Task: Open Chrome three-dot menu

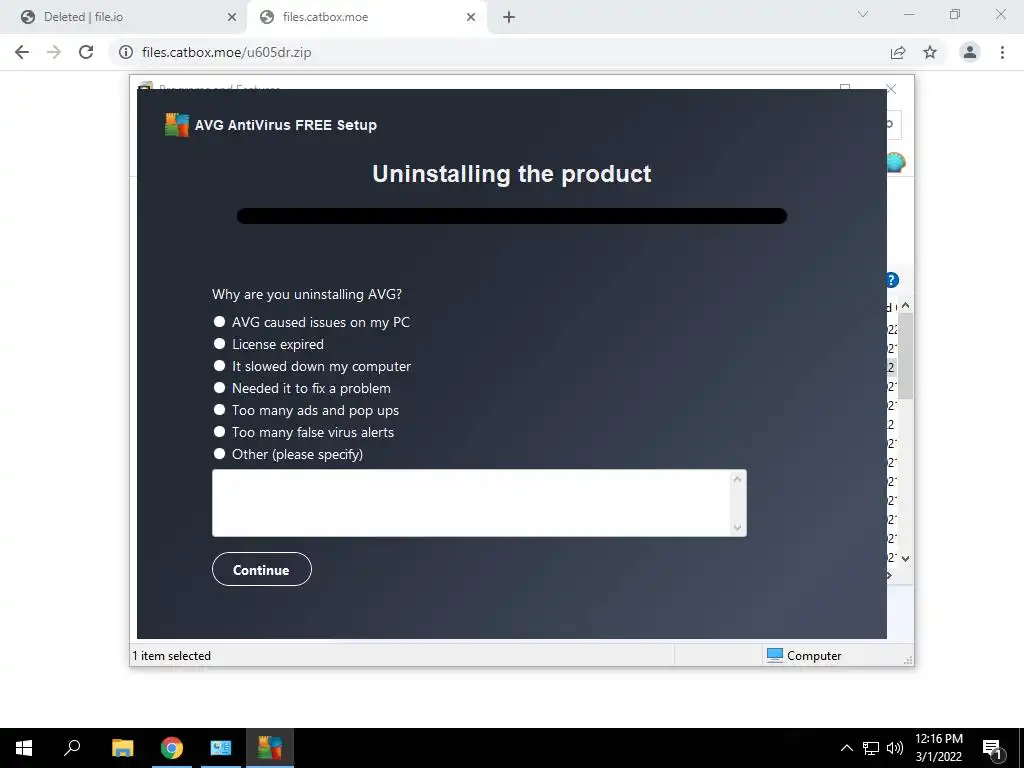Action: point(1002,52)
